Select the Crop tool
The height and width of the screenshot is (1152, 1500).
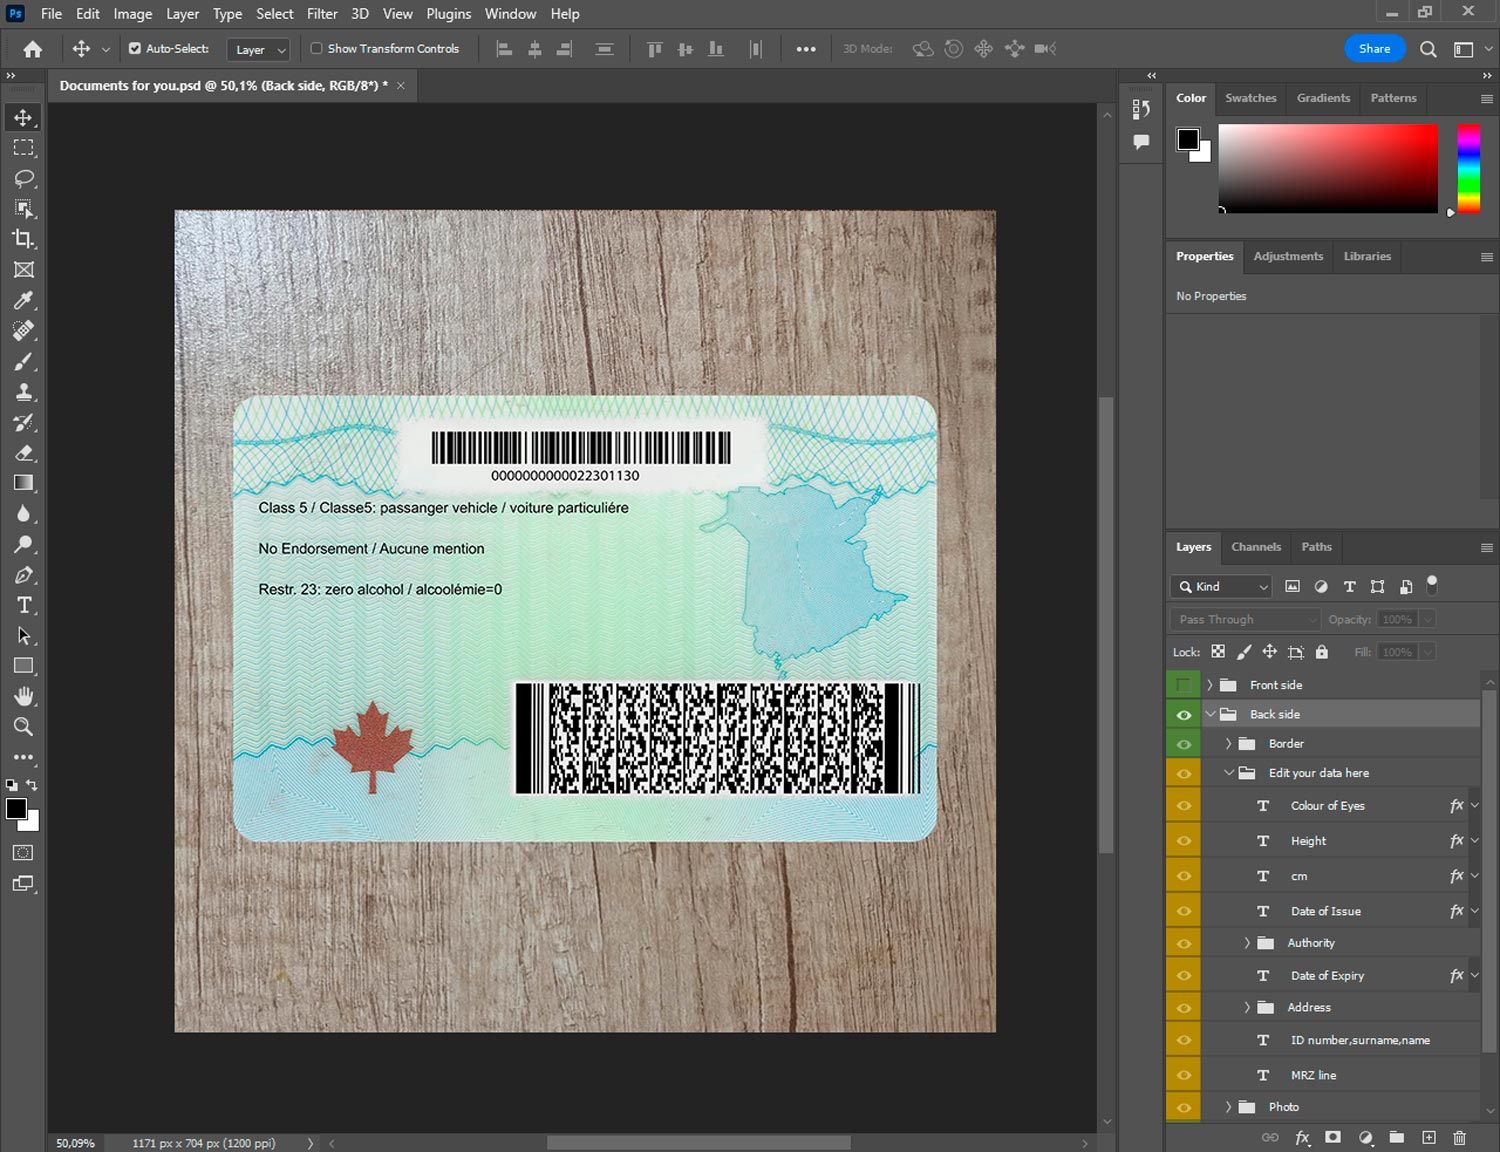[x=24, y=239]
